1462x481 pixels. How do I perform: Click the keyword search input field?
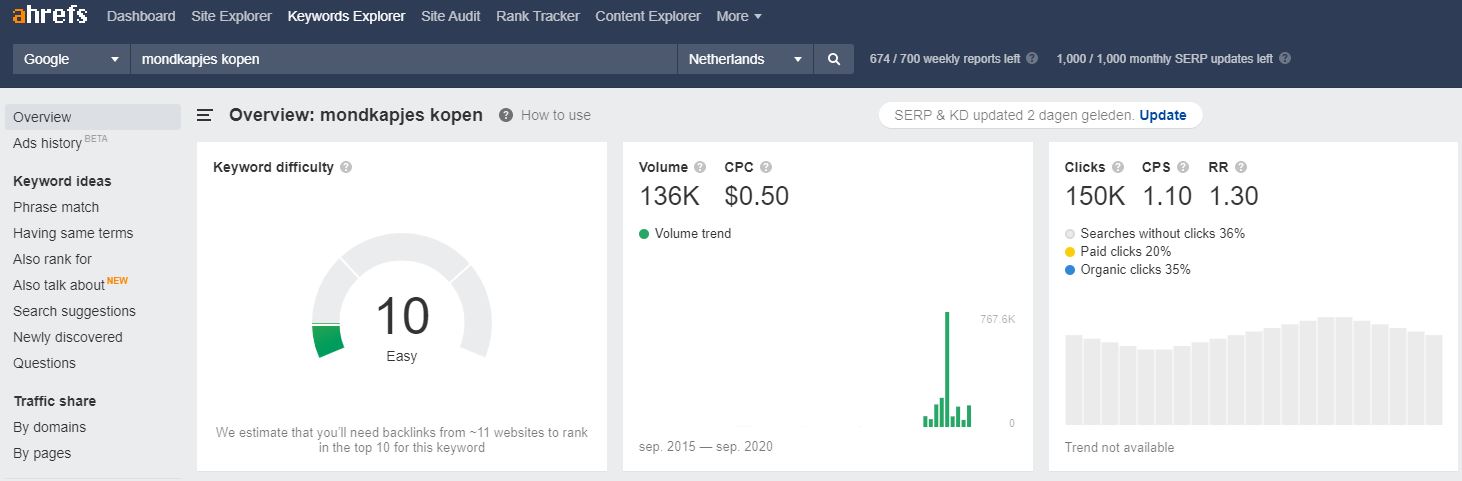pos(404,59)
